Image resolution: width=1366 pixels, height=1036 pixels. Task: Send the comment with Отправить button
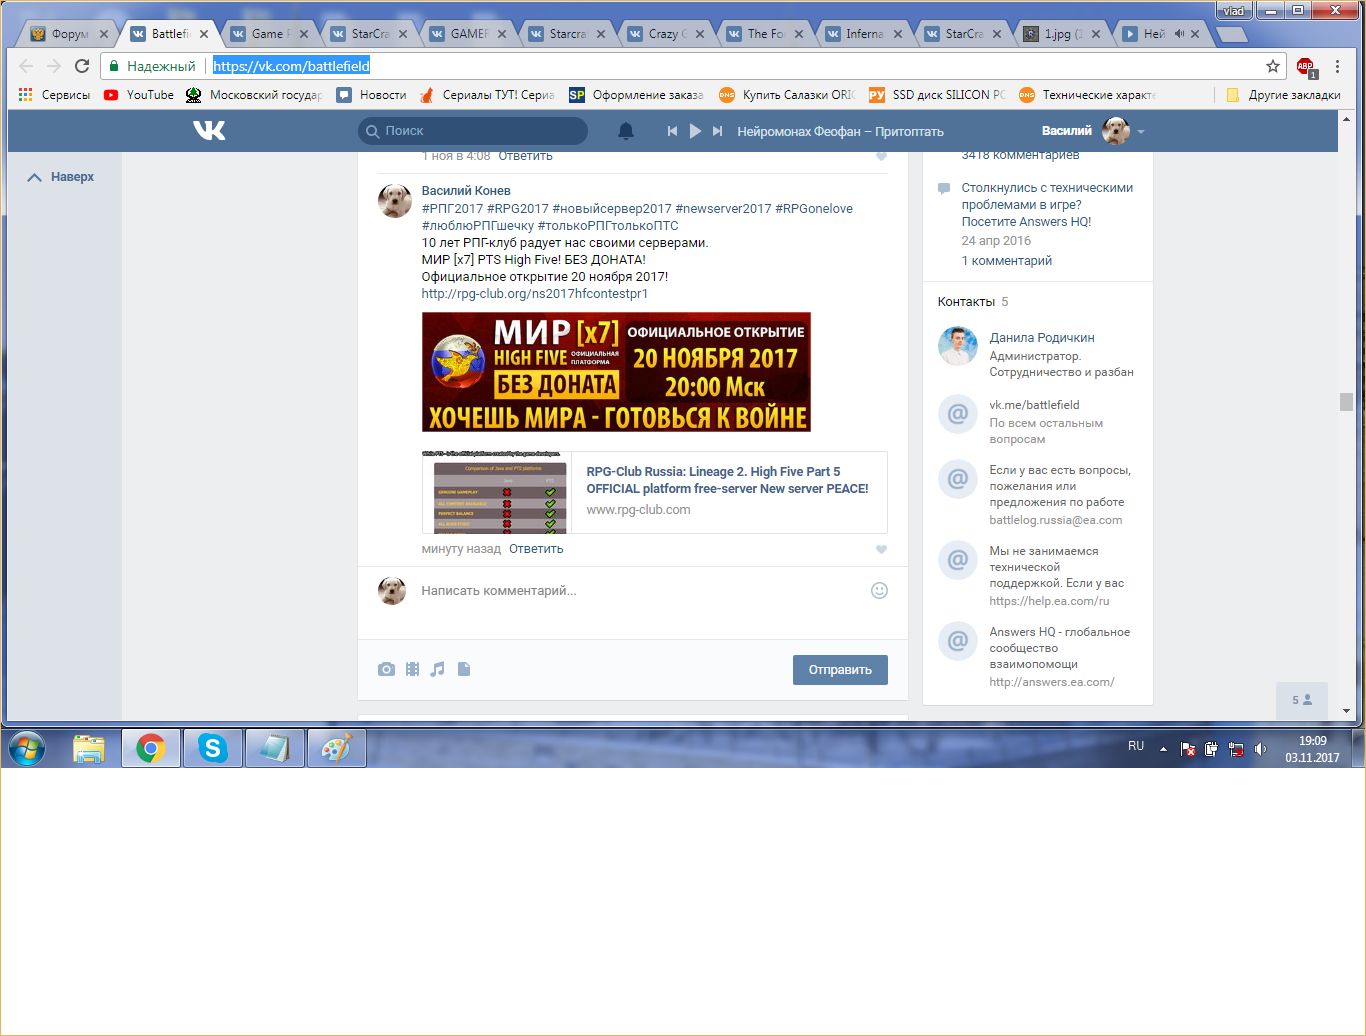(x=840, y=670)
